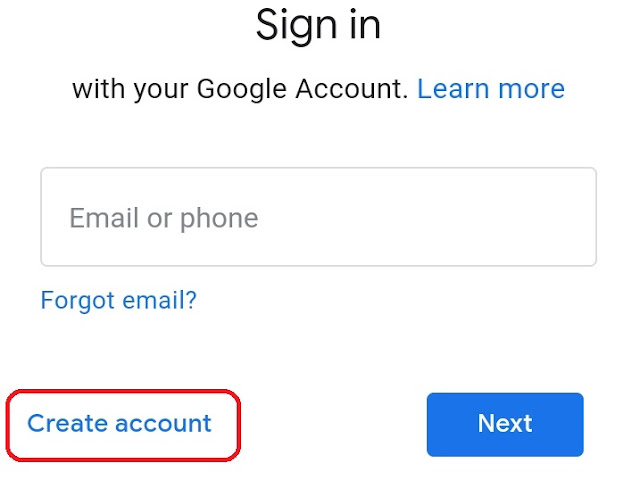The height and width of the screenshot is (480, 640).
Task: Choose Create account inside the red outline
Action: point(119,423)
